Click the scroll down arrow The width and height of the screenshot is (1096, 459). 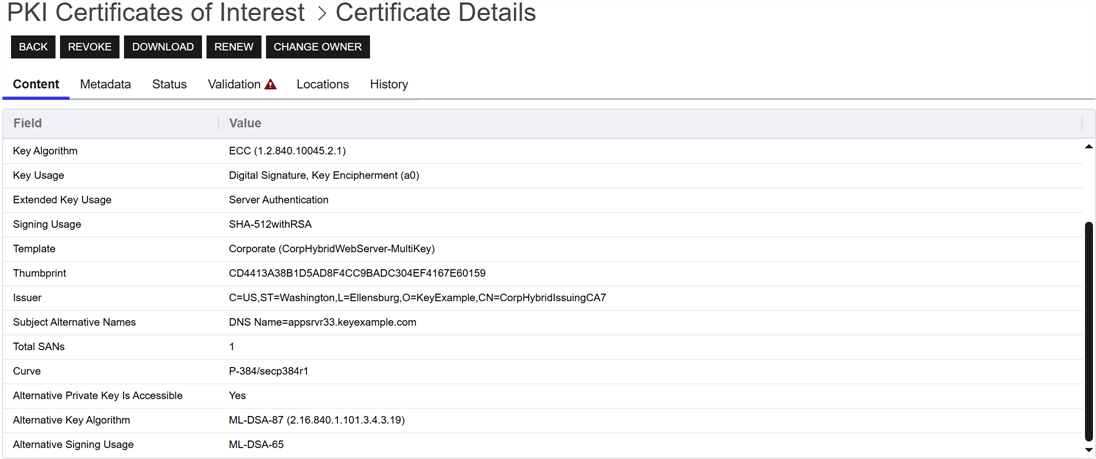pyautogui.click(x=1089, y=450)
